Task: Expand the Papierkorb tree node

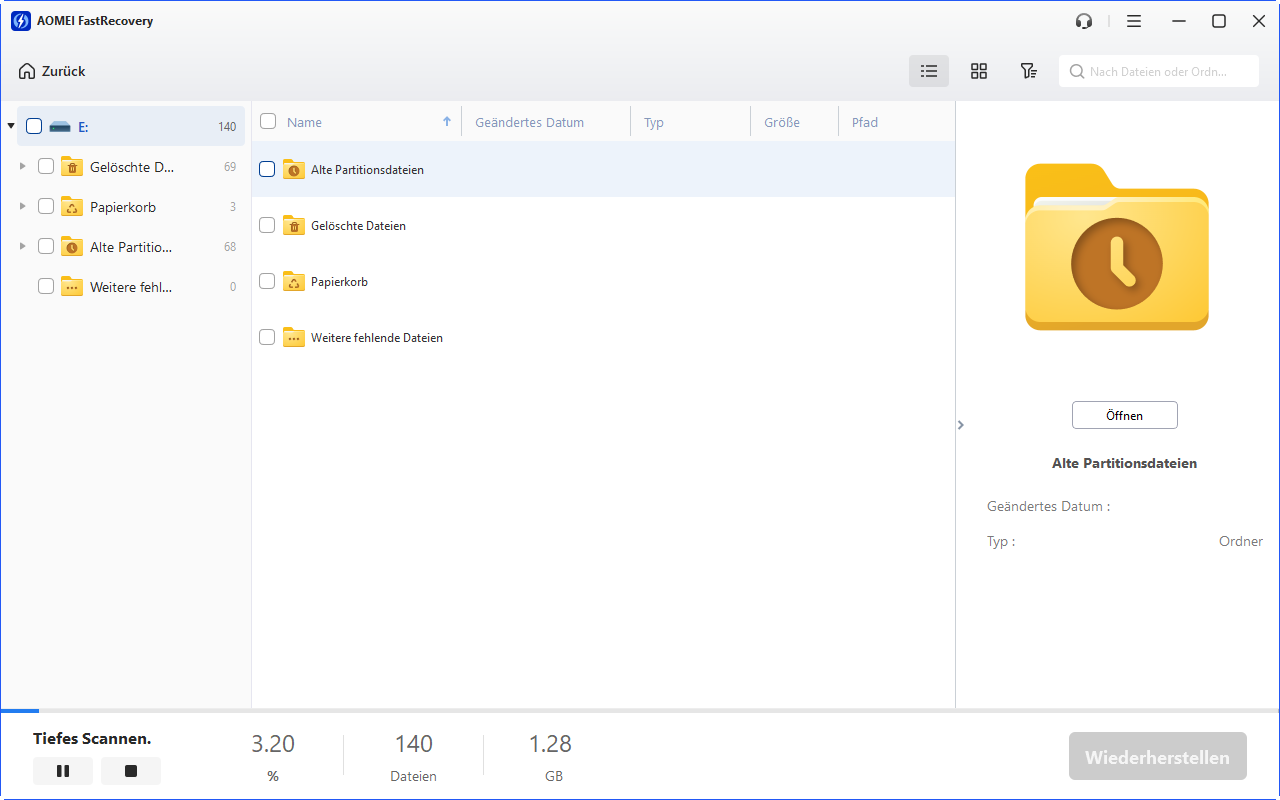Action: pyautogui.click(x=23, y=206)
